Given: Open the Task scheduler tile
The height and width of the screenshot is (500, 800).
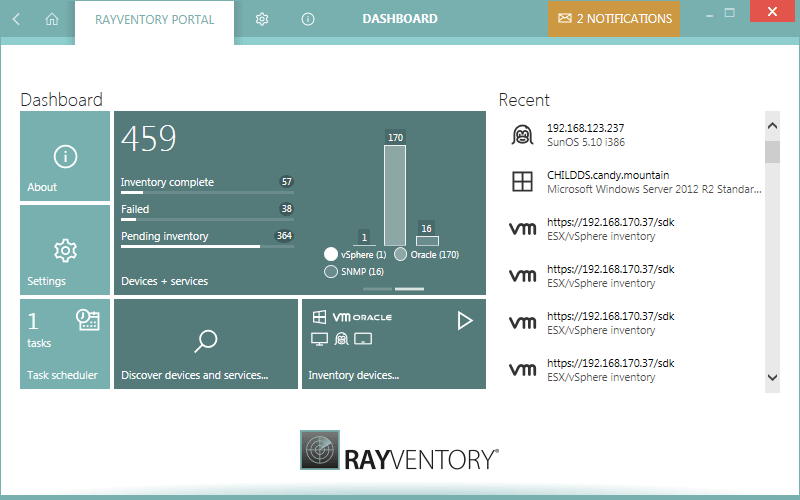Looking at the screenshot, I should tap(65, 344).
